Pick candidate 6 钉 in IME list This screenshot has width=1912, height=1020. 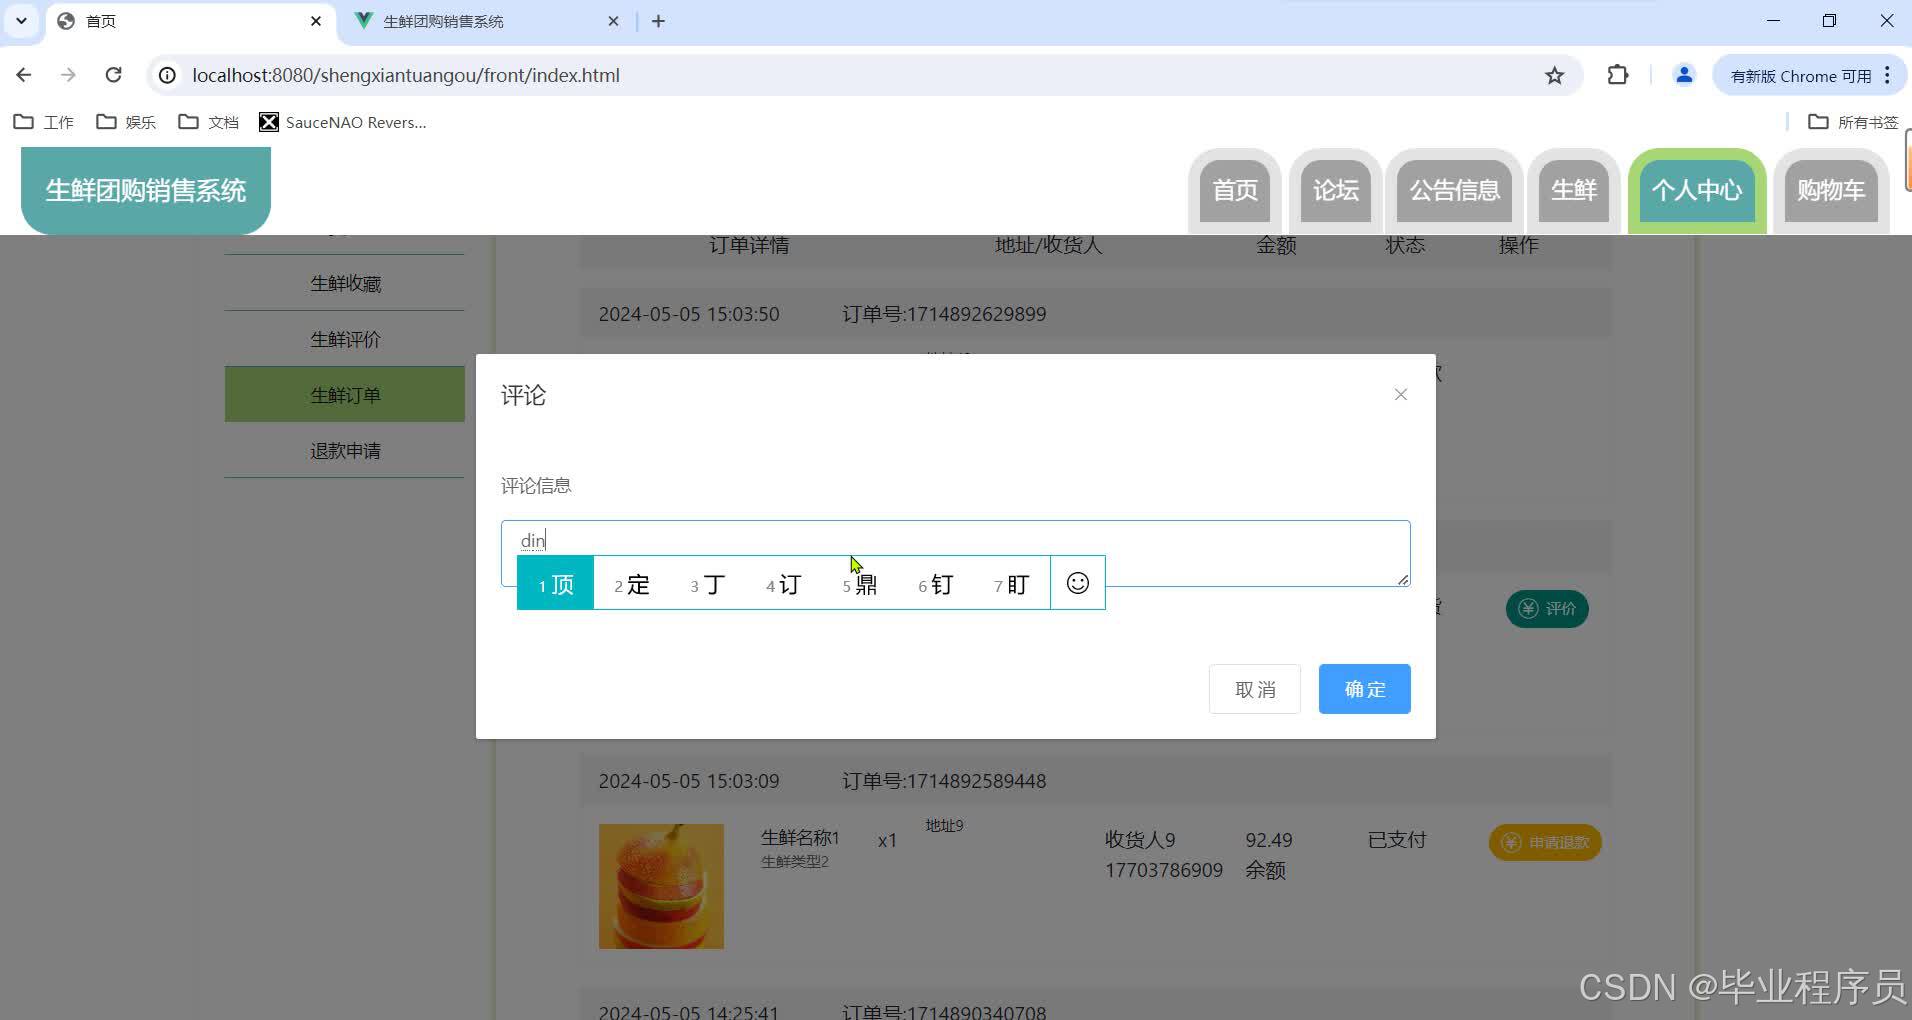tap(936, 584)
